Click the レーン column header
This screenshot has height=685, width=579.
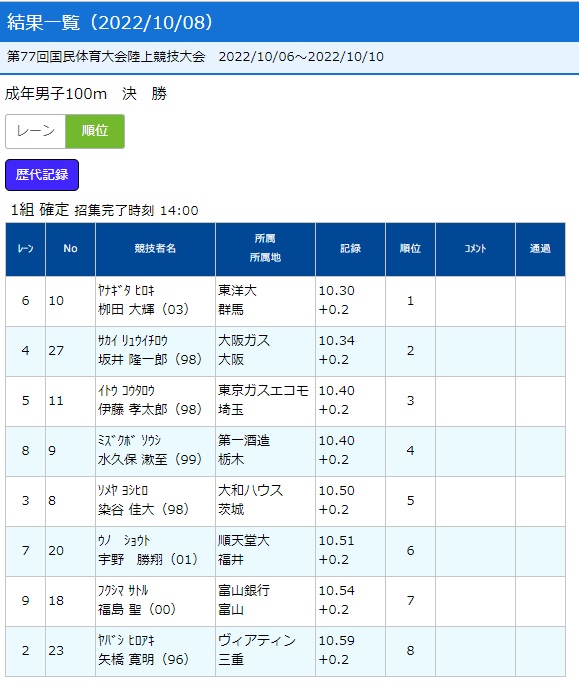(25, 249)
